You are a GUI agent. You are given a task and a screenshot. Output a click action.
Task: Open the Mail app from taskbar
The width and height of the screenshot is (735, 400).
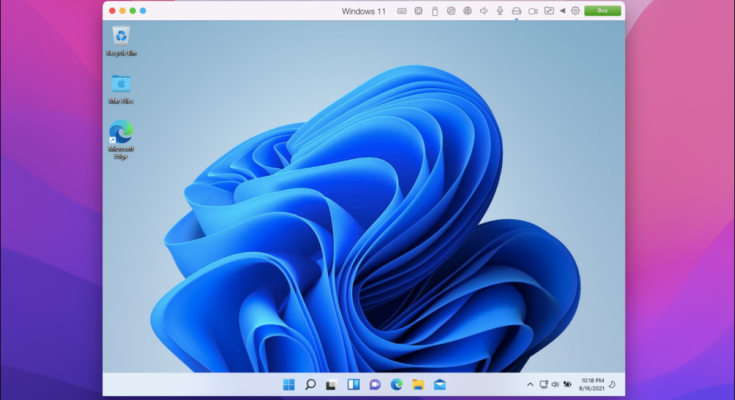(x=439, y=384)
